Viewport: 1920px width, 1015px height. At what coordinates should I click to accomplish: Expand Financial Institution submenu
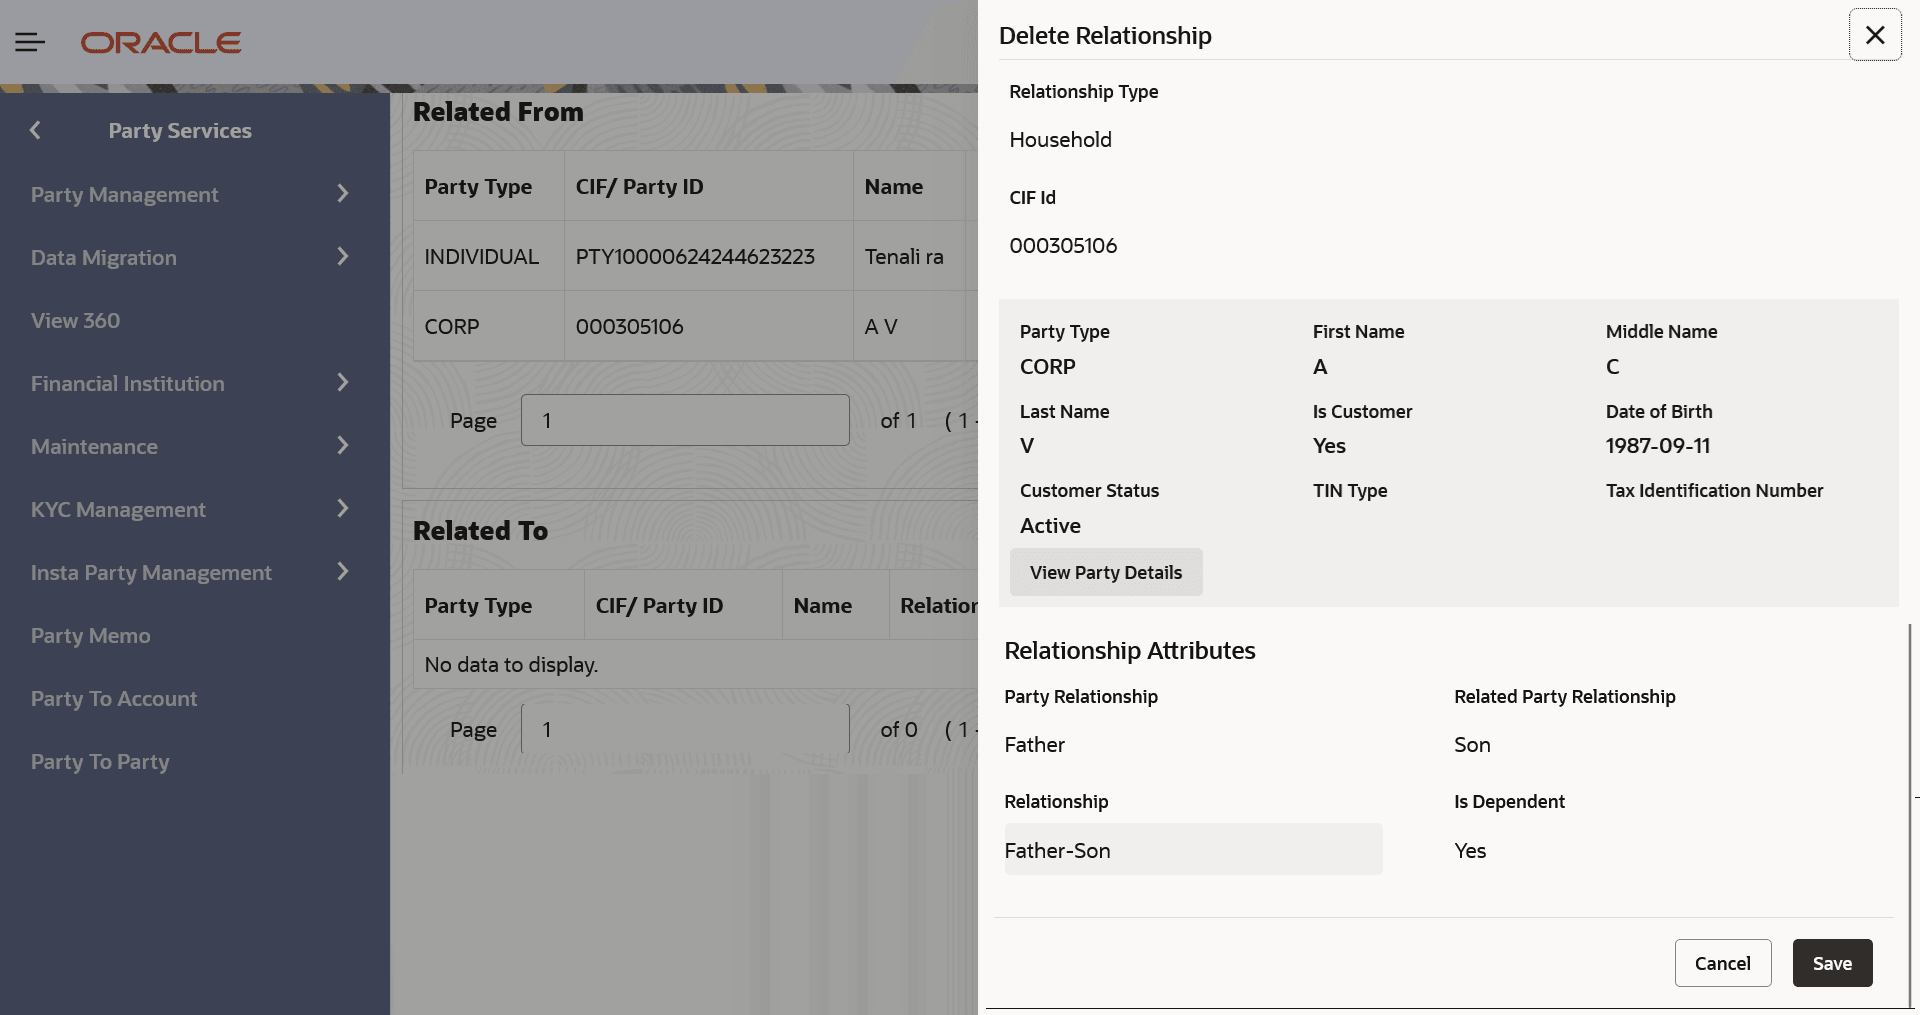pyautogui.click(x=343, y=383)
